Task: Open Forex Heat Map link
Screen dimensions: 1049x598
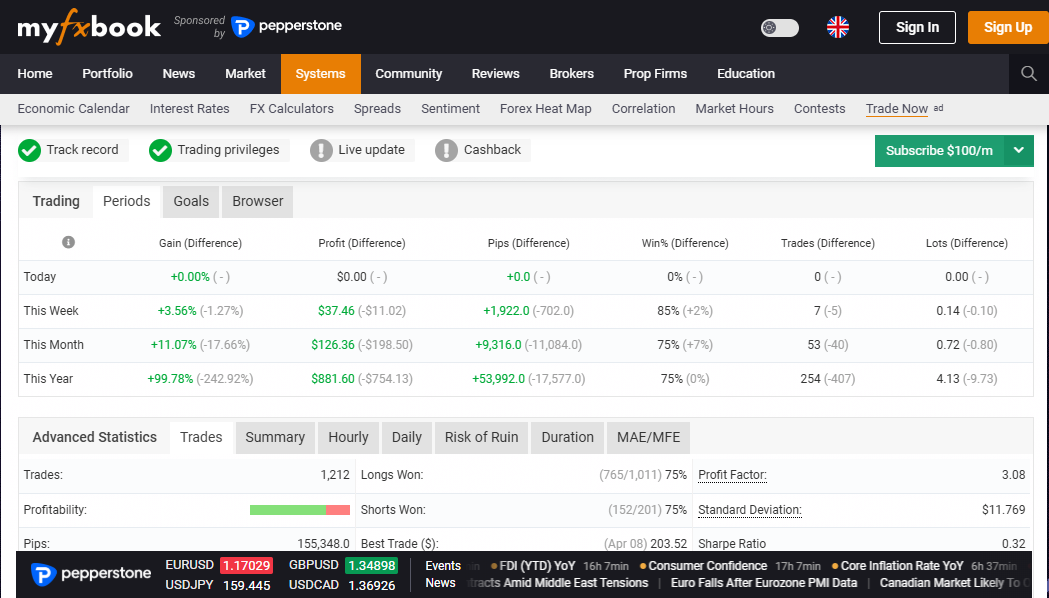Action: (545, 108)
